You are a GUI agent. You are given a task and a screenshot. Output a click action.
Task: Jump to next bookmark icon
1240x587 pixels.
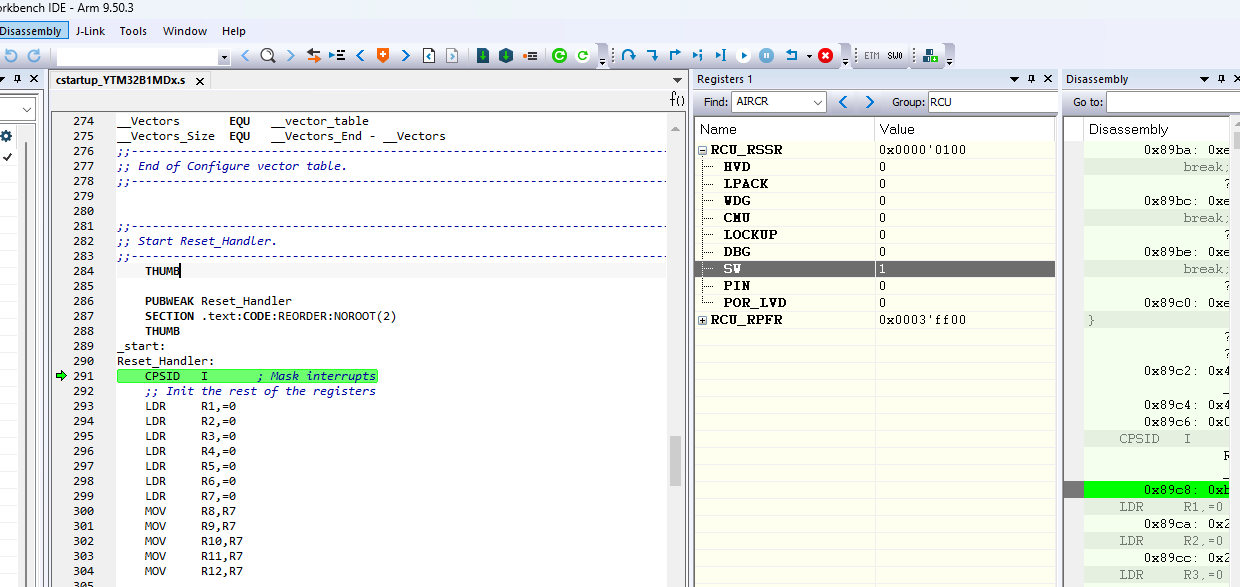click(x=406, y=56)
